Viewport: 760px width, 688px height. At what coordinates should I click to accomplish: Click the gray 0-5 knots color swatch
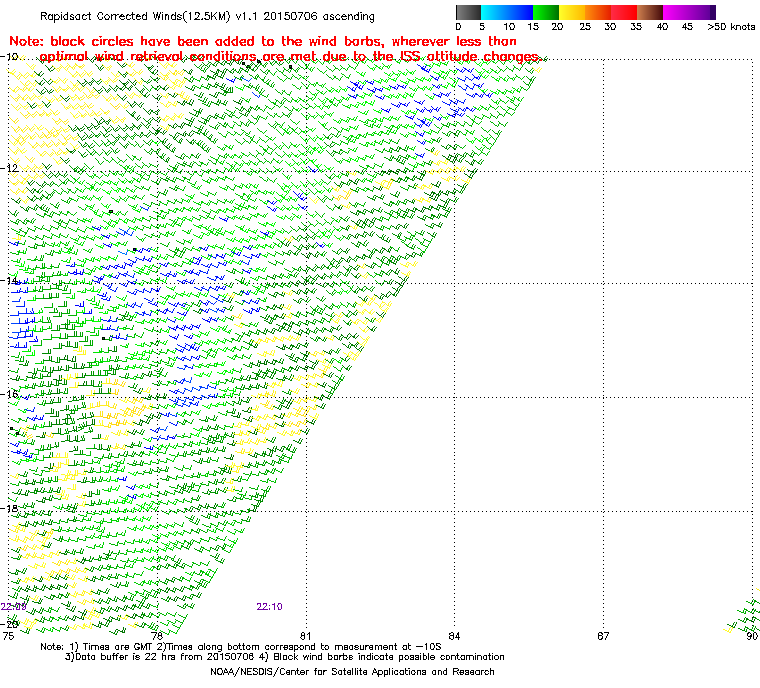(x=468, y=12)
